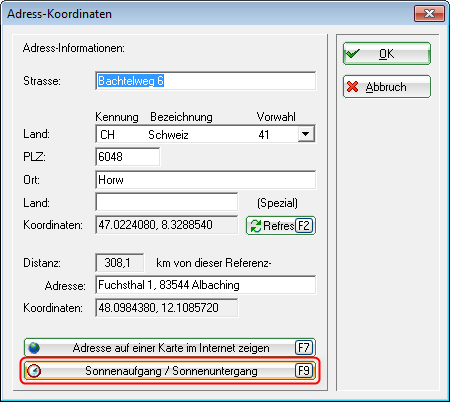Click the F2 shortcut badge
This screenshot has width=450, height=402.
point(304,226)
